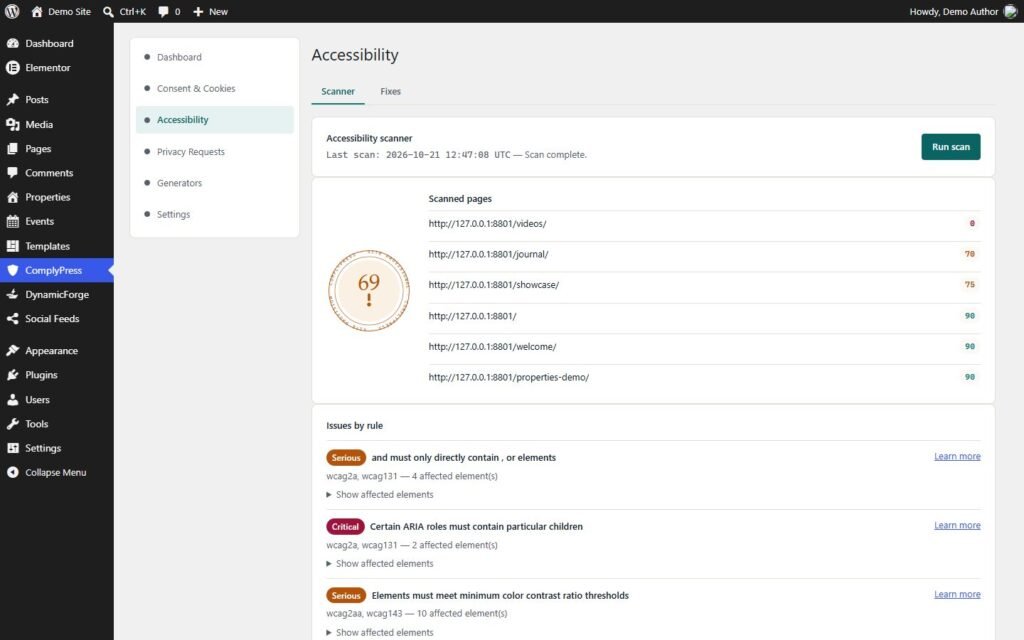Open Pages icon in sidebar
The image size is (1024, 640).
coord(12,148)
